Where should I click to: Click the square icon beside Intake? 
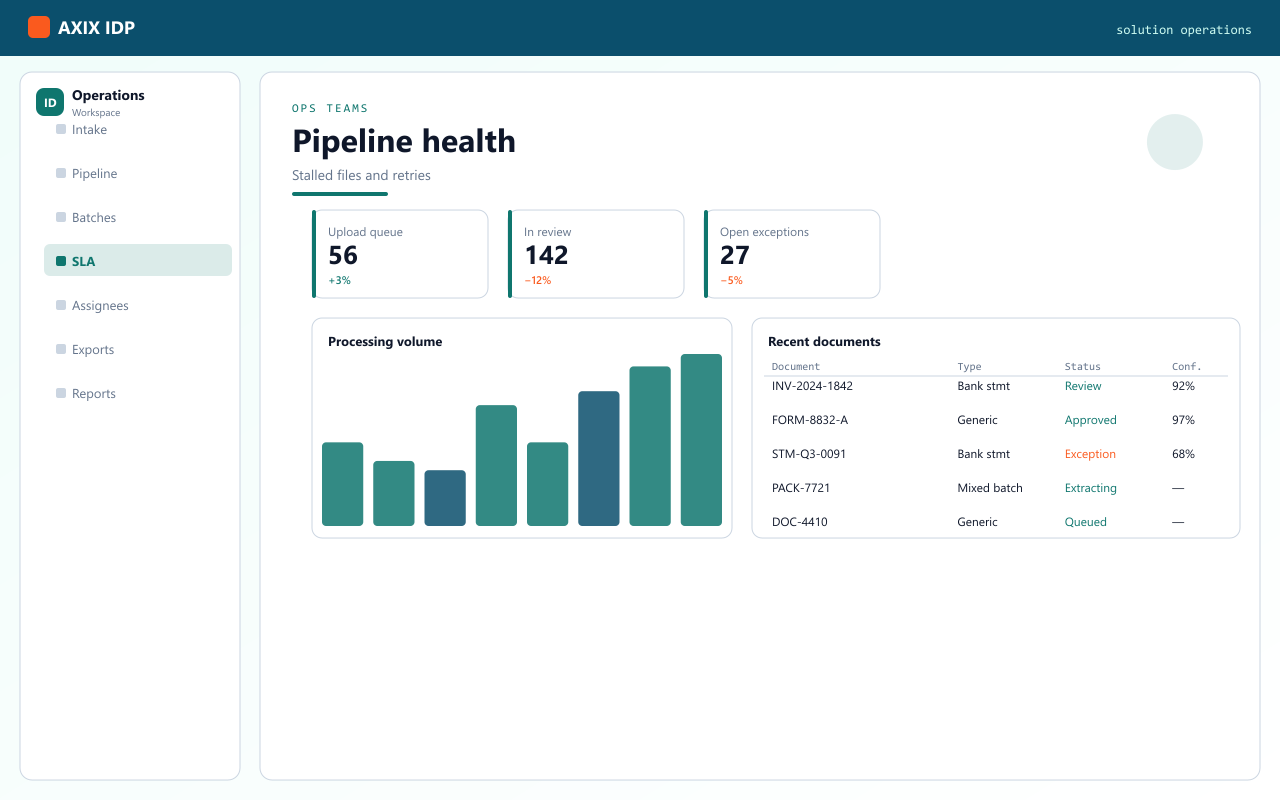(61, 129)
